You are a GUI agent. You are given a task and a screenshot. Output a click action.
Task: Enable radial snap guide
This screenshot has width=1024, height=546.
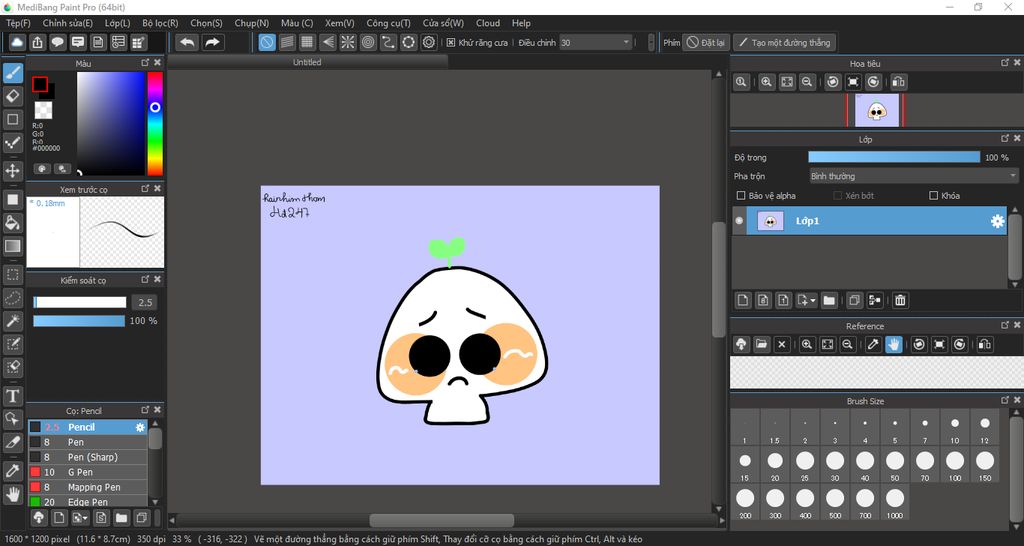[348, 42]
